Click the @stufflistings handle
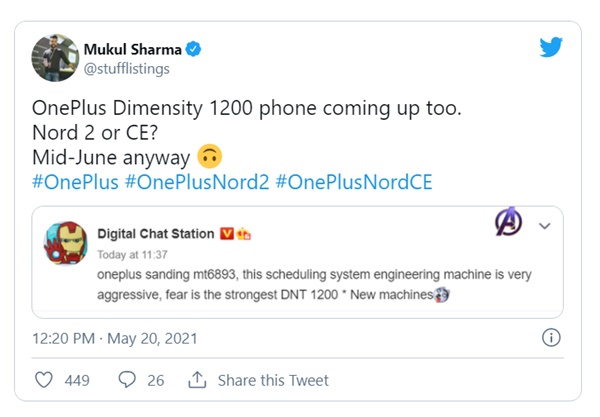 pos(128,68)
